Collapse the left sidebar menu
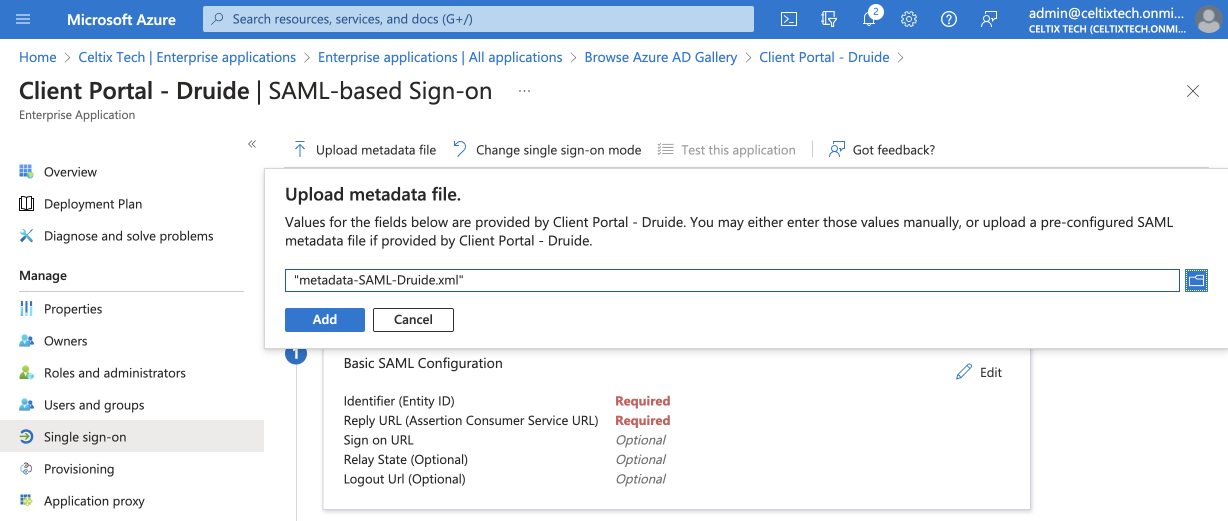 (252, 145)
